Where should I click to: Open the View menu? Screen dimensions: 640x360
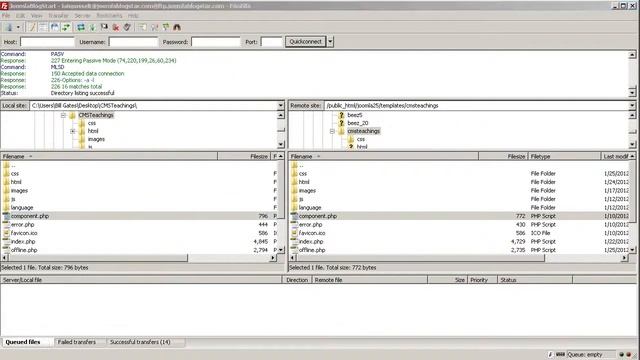(37, 16)
